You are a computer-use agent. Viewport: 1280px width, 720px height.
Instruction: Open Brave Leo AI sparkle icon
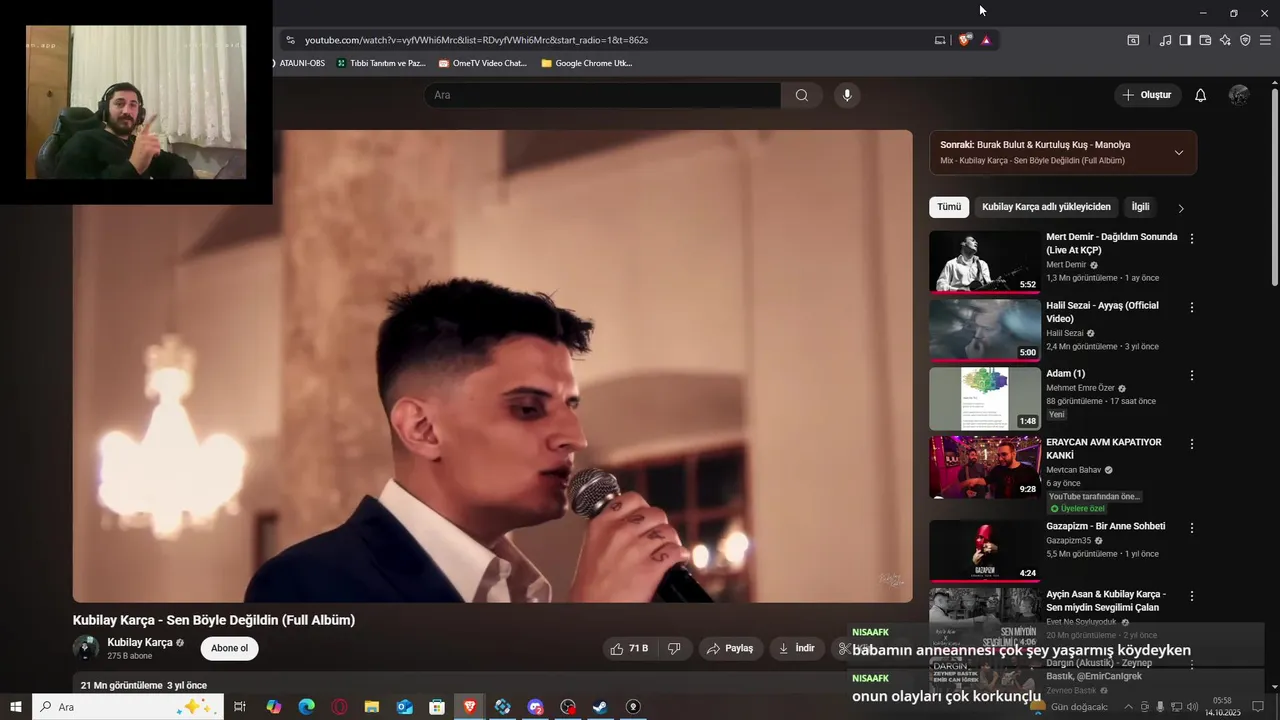pos(1225,40)
